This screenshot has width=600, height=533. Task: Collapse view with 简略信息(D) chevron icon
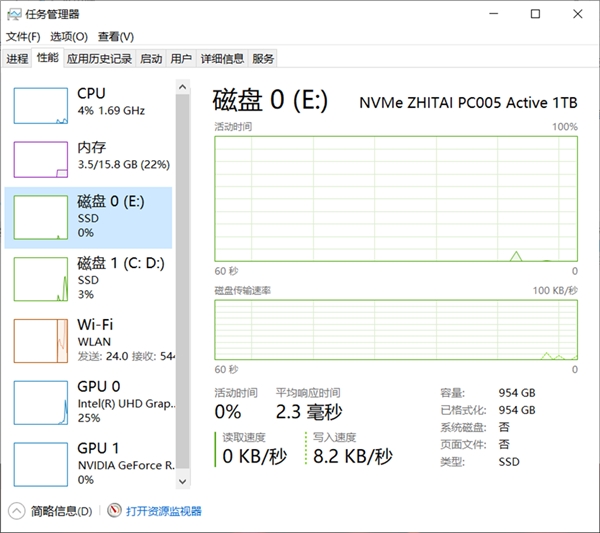16,511
